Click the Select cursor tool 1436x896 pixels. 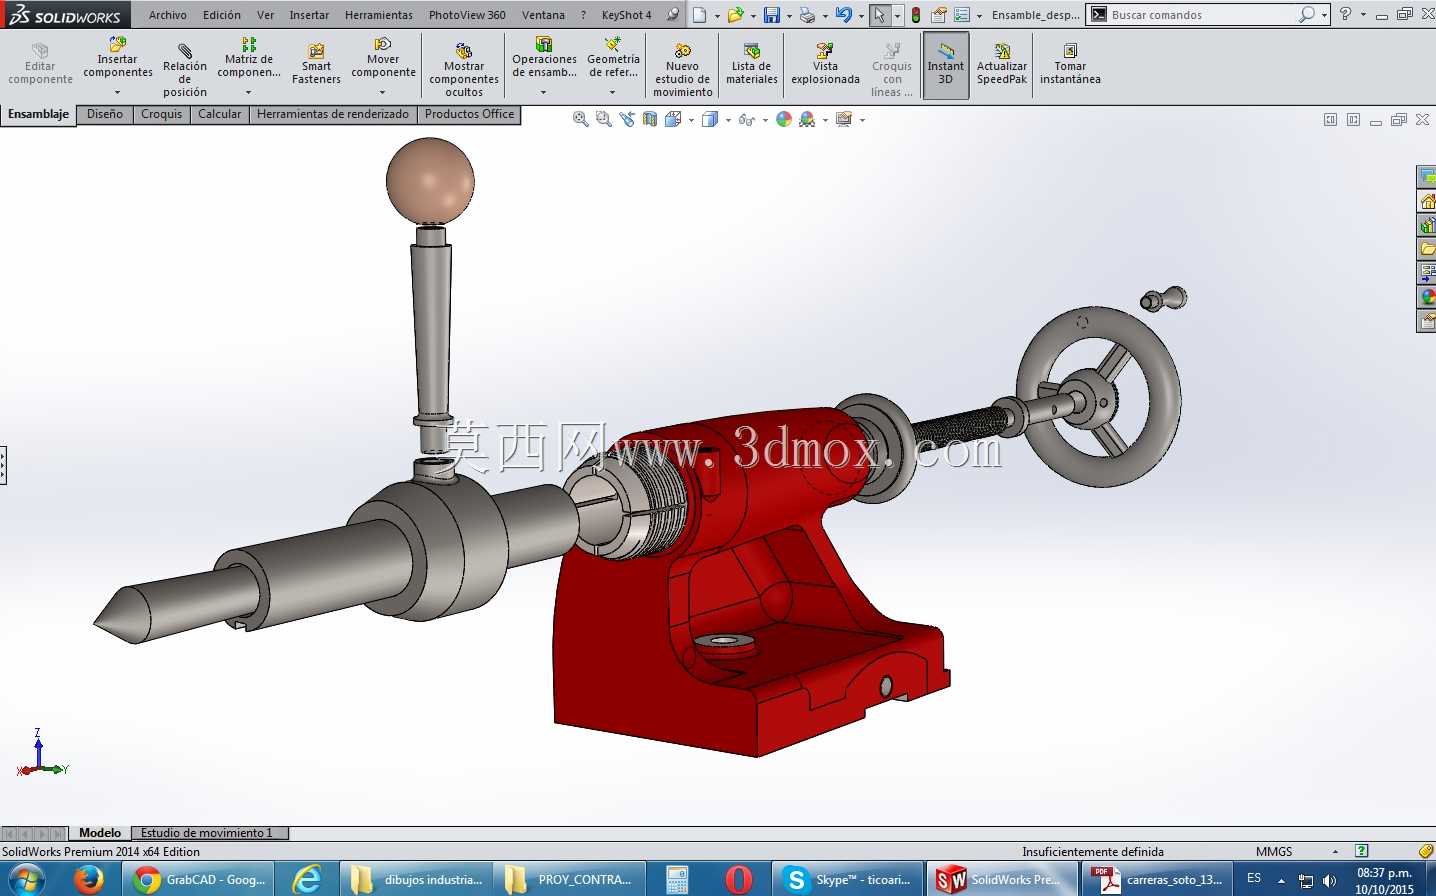[x=879, y=15]
